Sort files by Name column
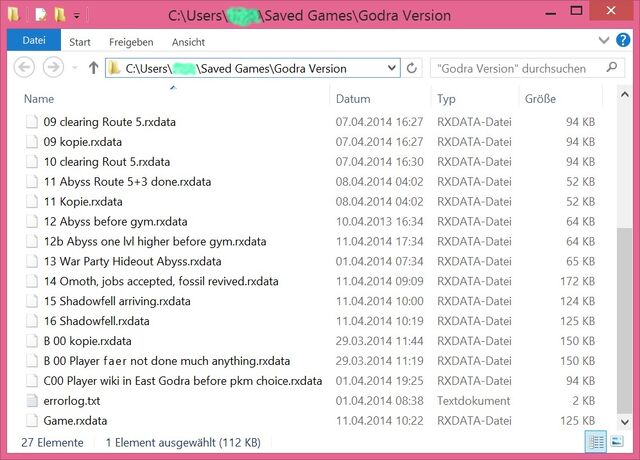The width and height of the screenshot is (640, 460). point(39,99)
